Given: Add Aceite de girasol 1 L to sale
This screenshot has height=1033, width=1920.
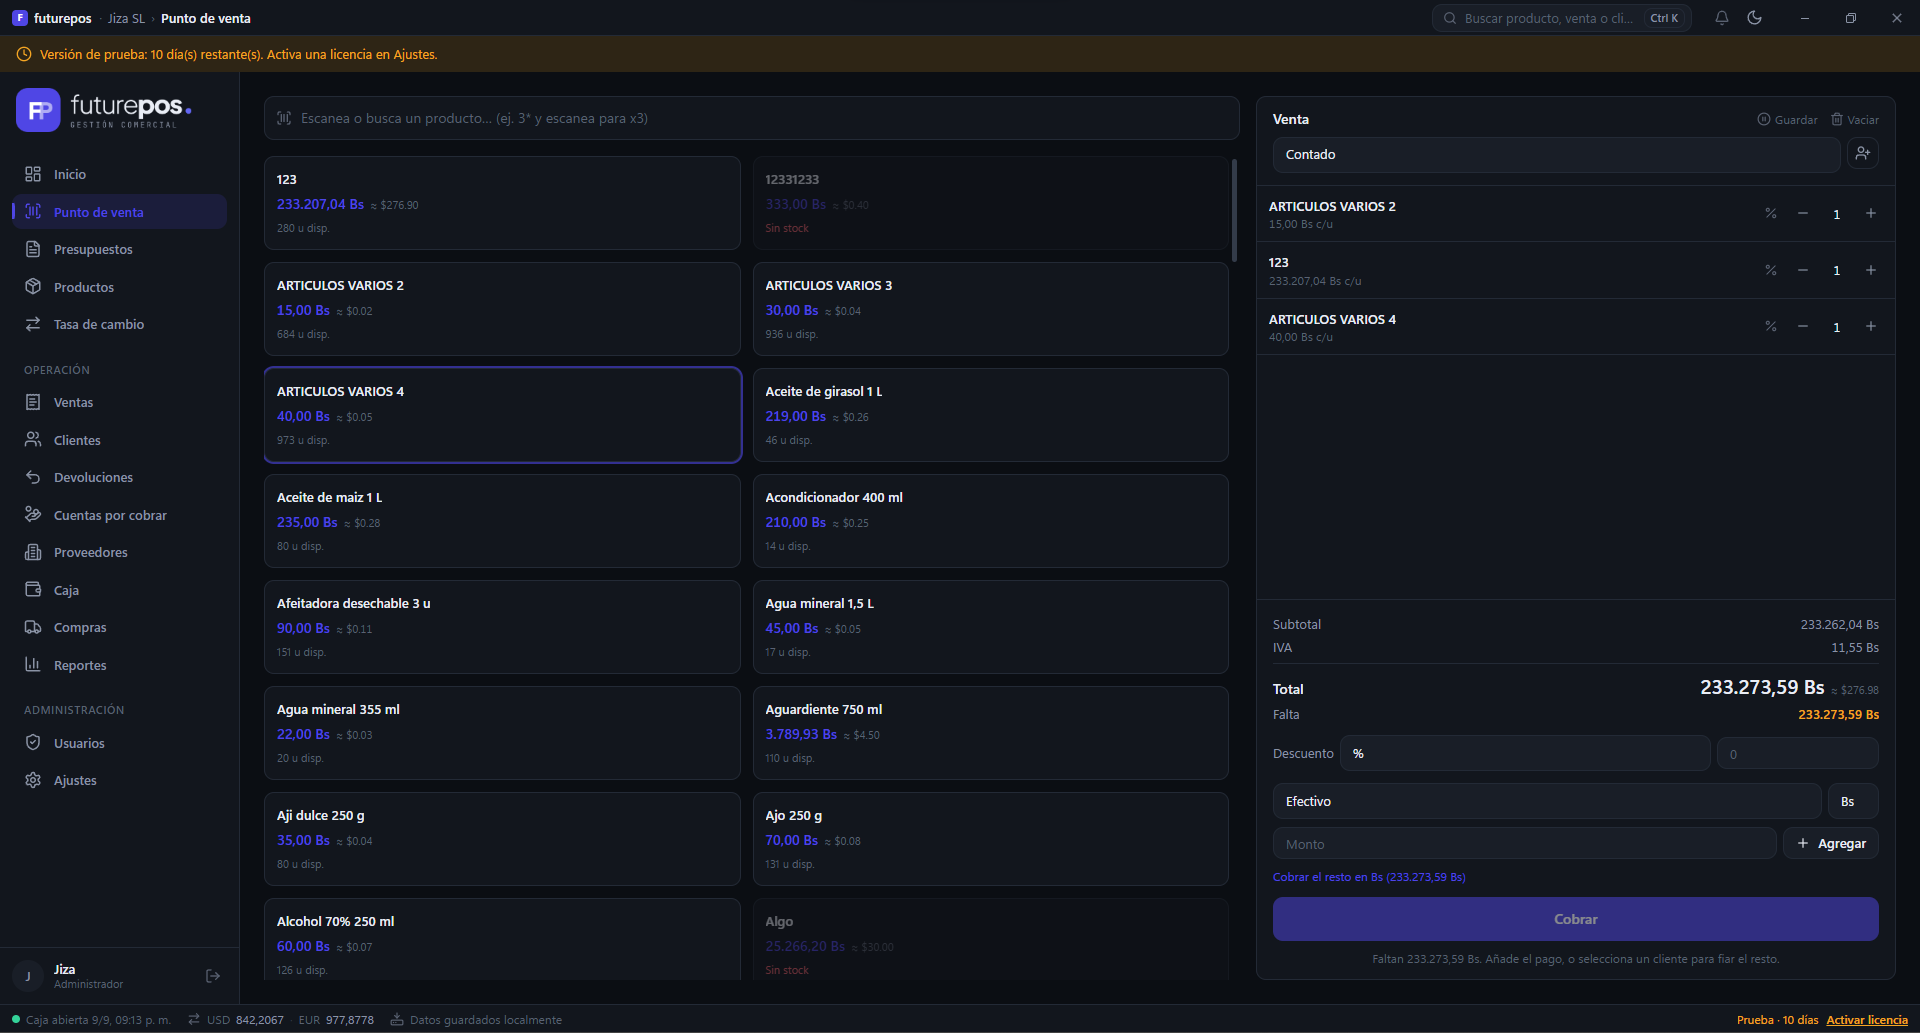Looking at the screenshot, I should [x=990, y=415].
